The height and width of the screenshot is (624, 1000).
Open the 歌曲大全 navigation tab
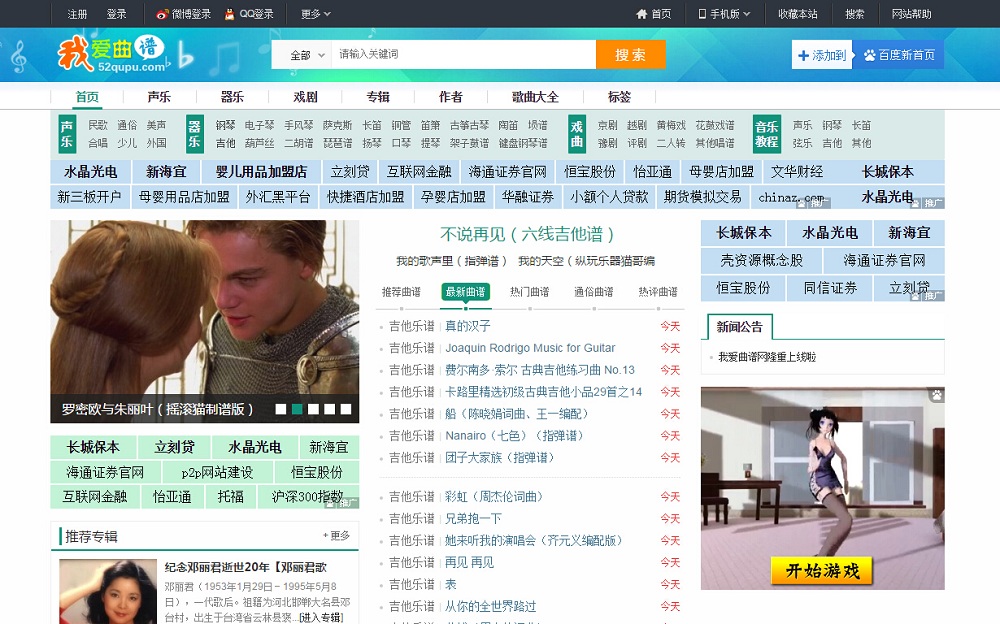click(535, 97)
